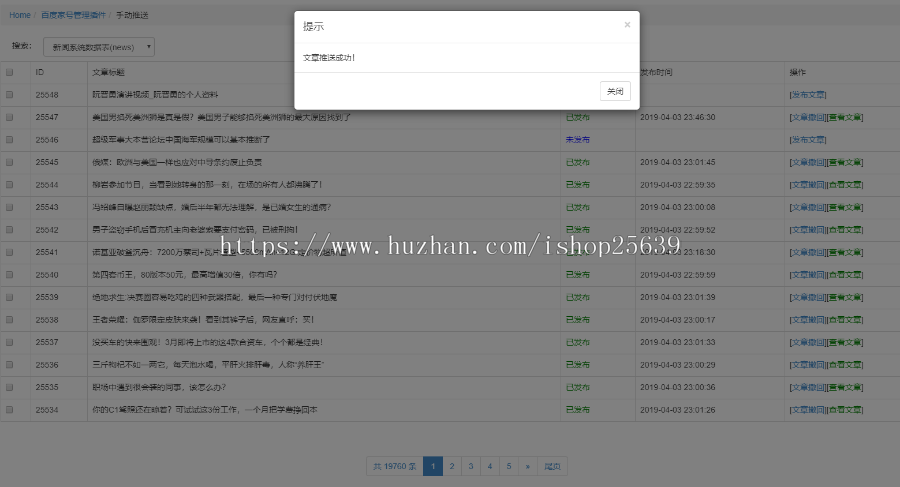
Task: Click the ID cell 25540
Action: (47, 275)
